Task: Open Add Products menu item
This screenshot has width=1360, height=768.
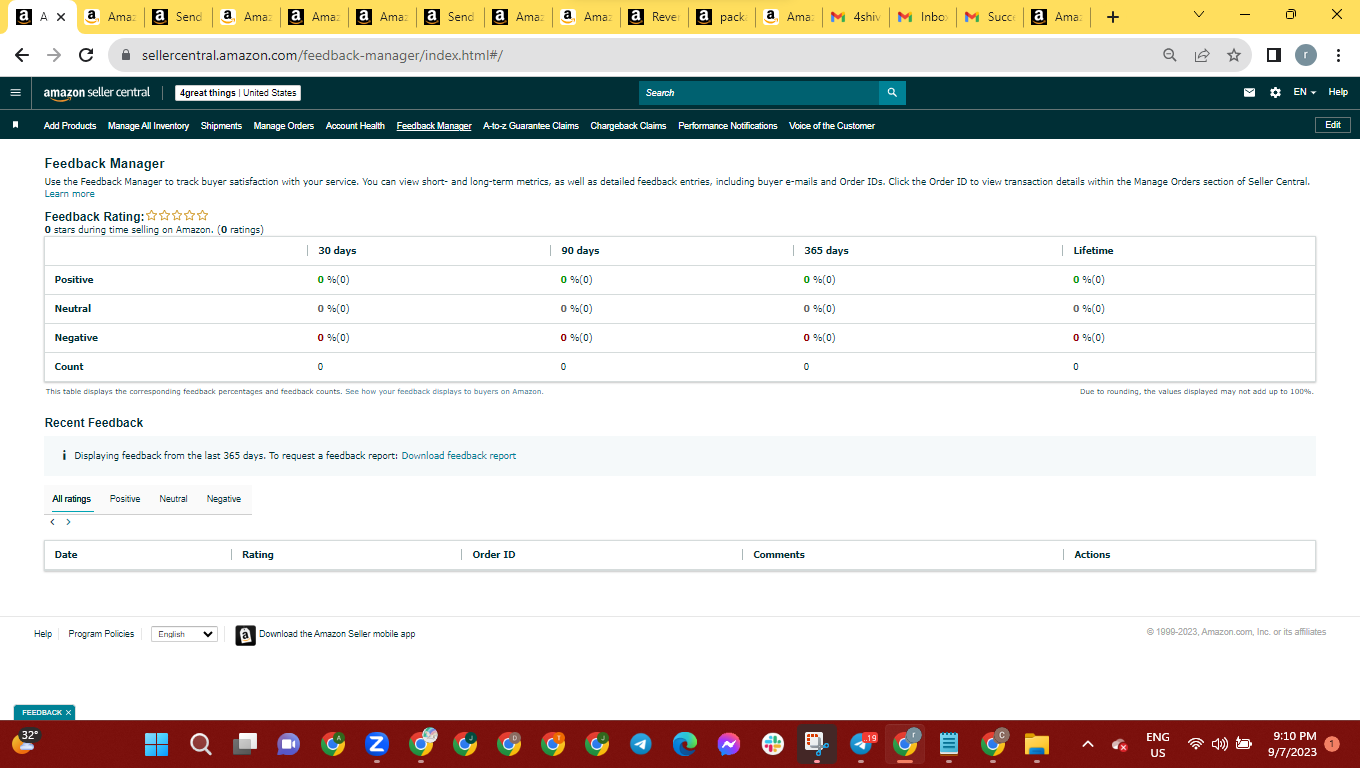Action: point(70,126)
